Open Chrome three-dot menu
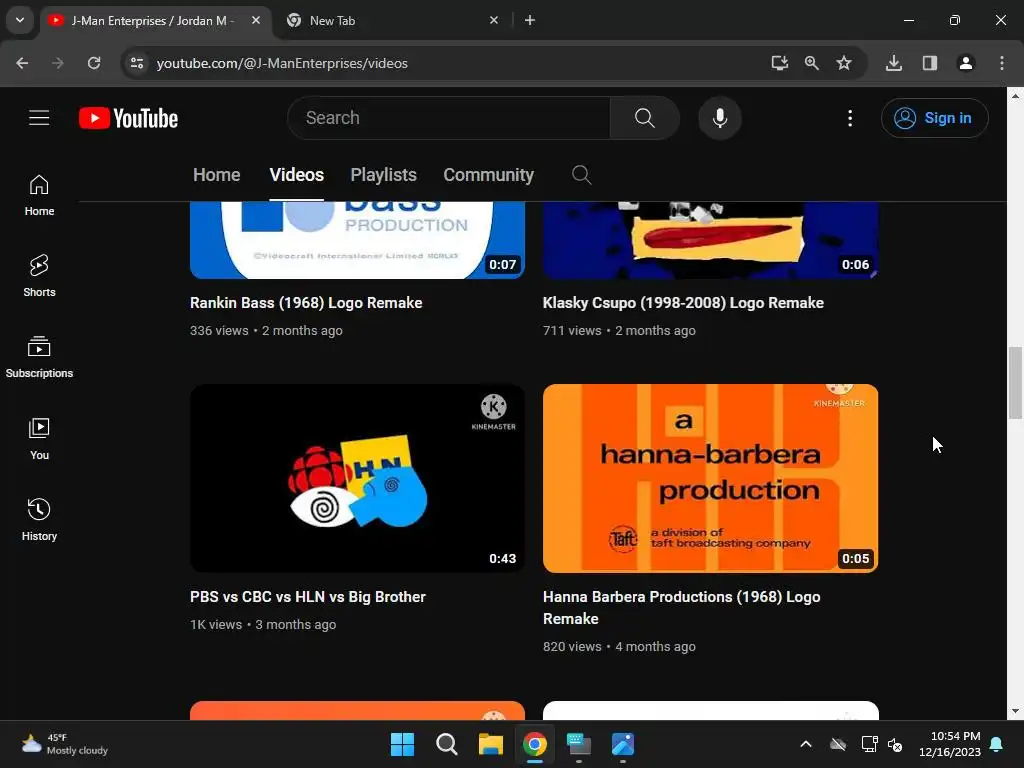 click(1002, 63)
